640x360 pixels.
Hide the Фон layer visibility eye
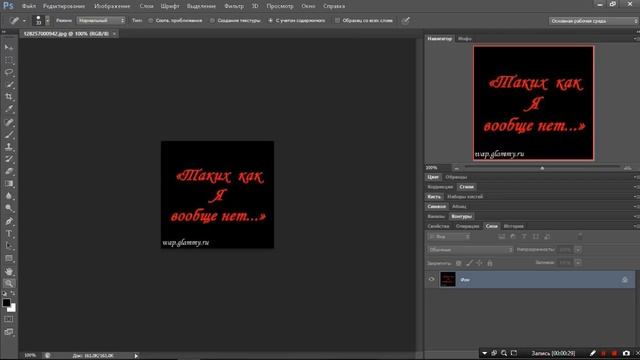[x=431, y=280]
